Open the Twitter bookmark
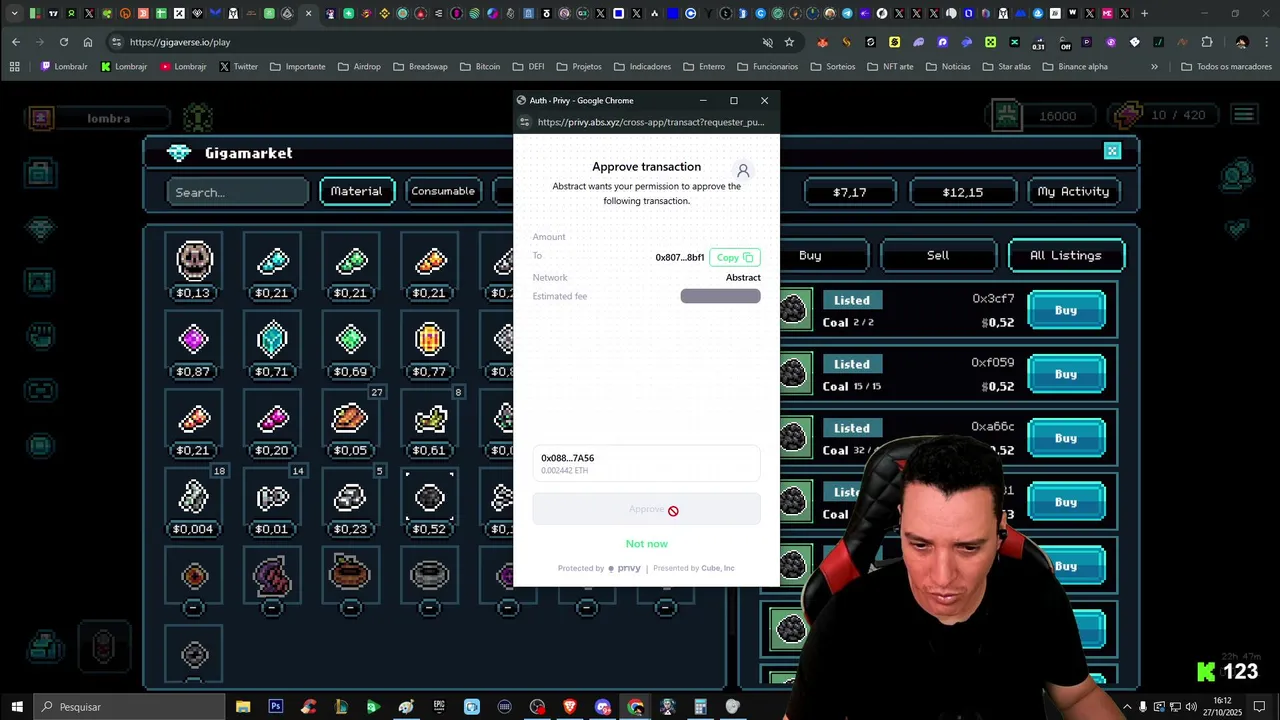Image resolution: width=1280 pixels, height=720 pixels. point(238,66)
